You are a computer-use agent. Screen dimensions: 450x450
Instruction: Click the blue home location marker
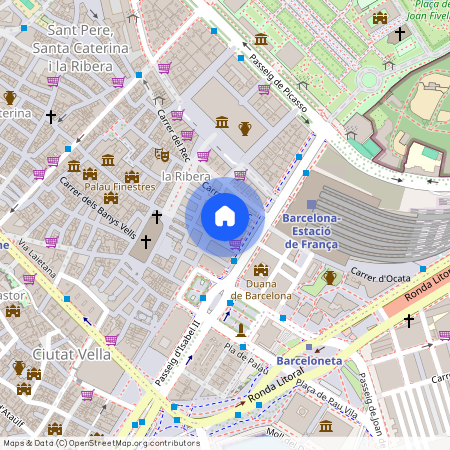click(225, 217)
